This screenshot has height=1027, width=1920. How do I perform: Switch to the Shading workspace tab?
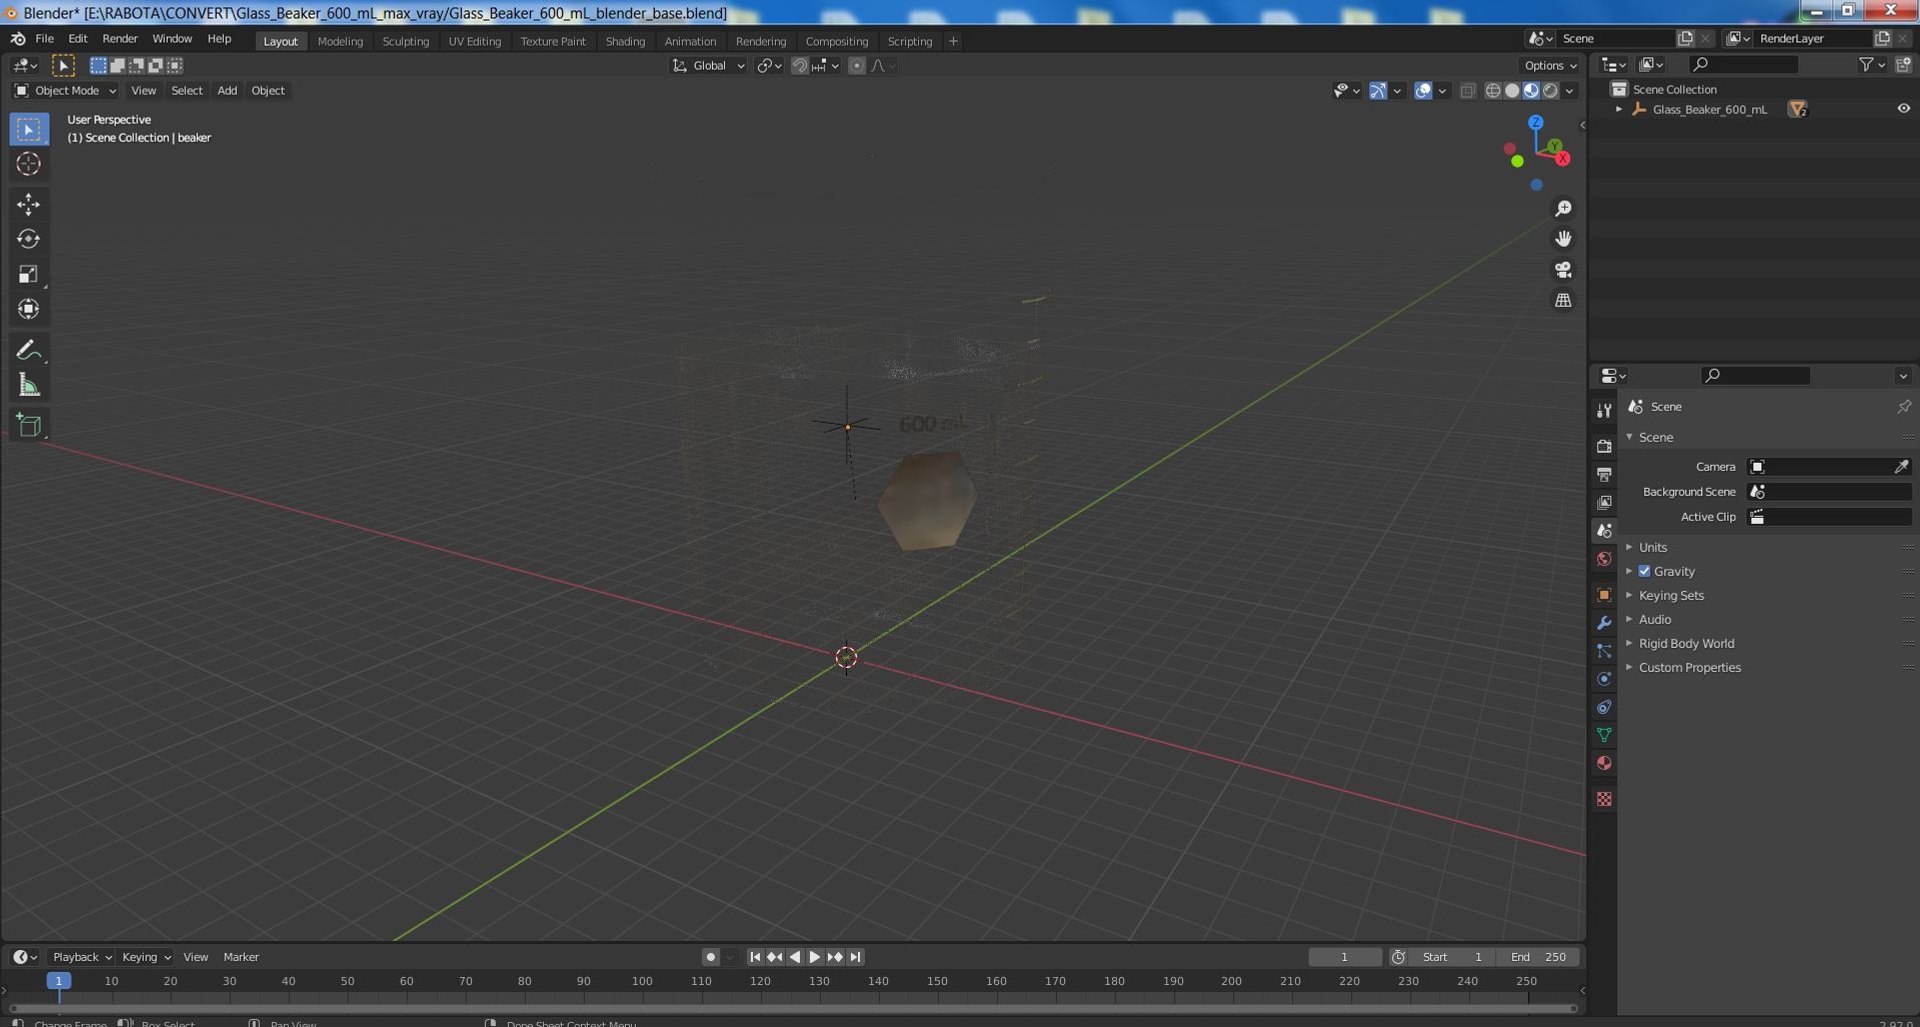pos(625,41)
